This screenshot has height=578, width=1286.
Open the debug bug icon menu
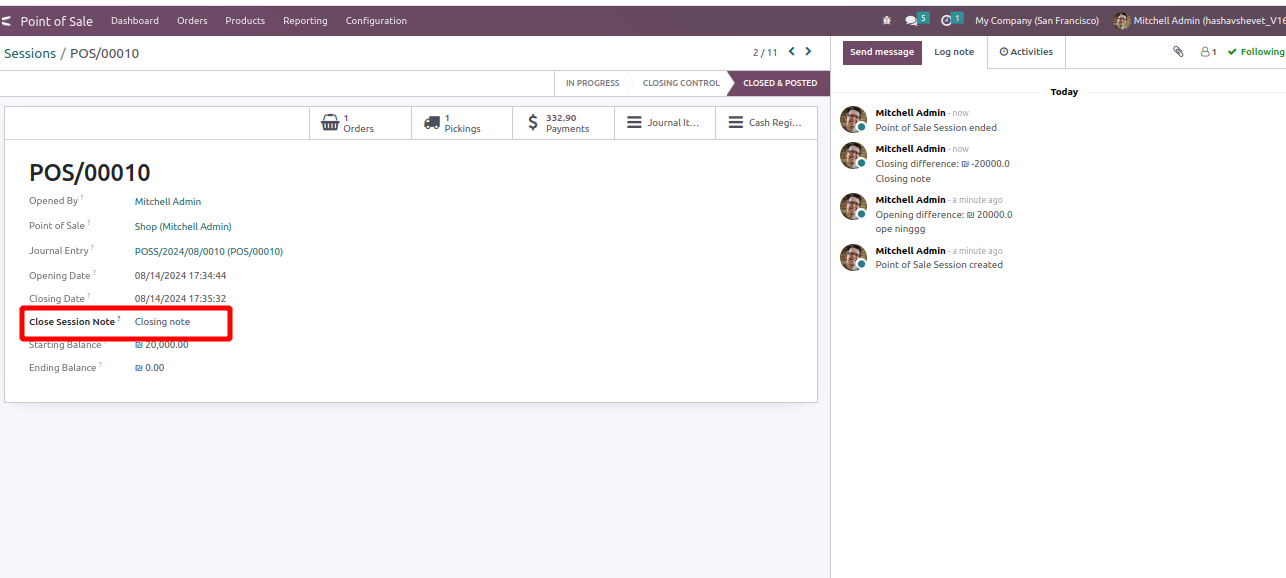tap(886, 20)
